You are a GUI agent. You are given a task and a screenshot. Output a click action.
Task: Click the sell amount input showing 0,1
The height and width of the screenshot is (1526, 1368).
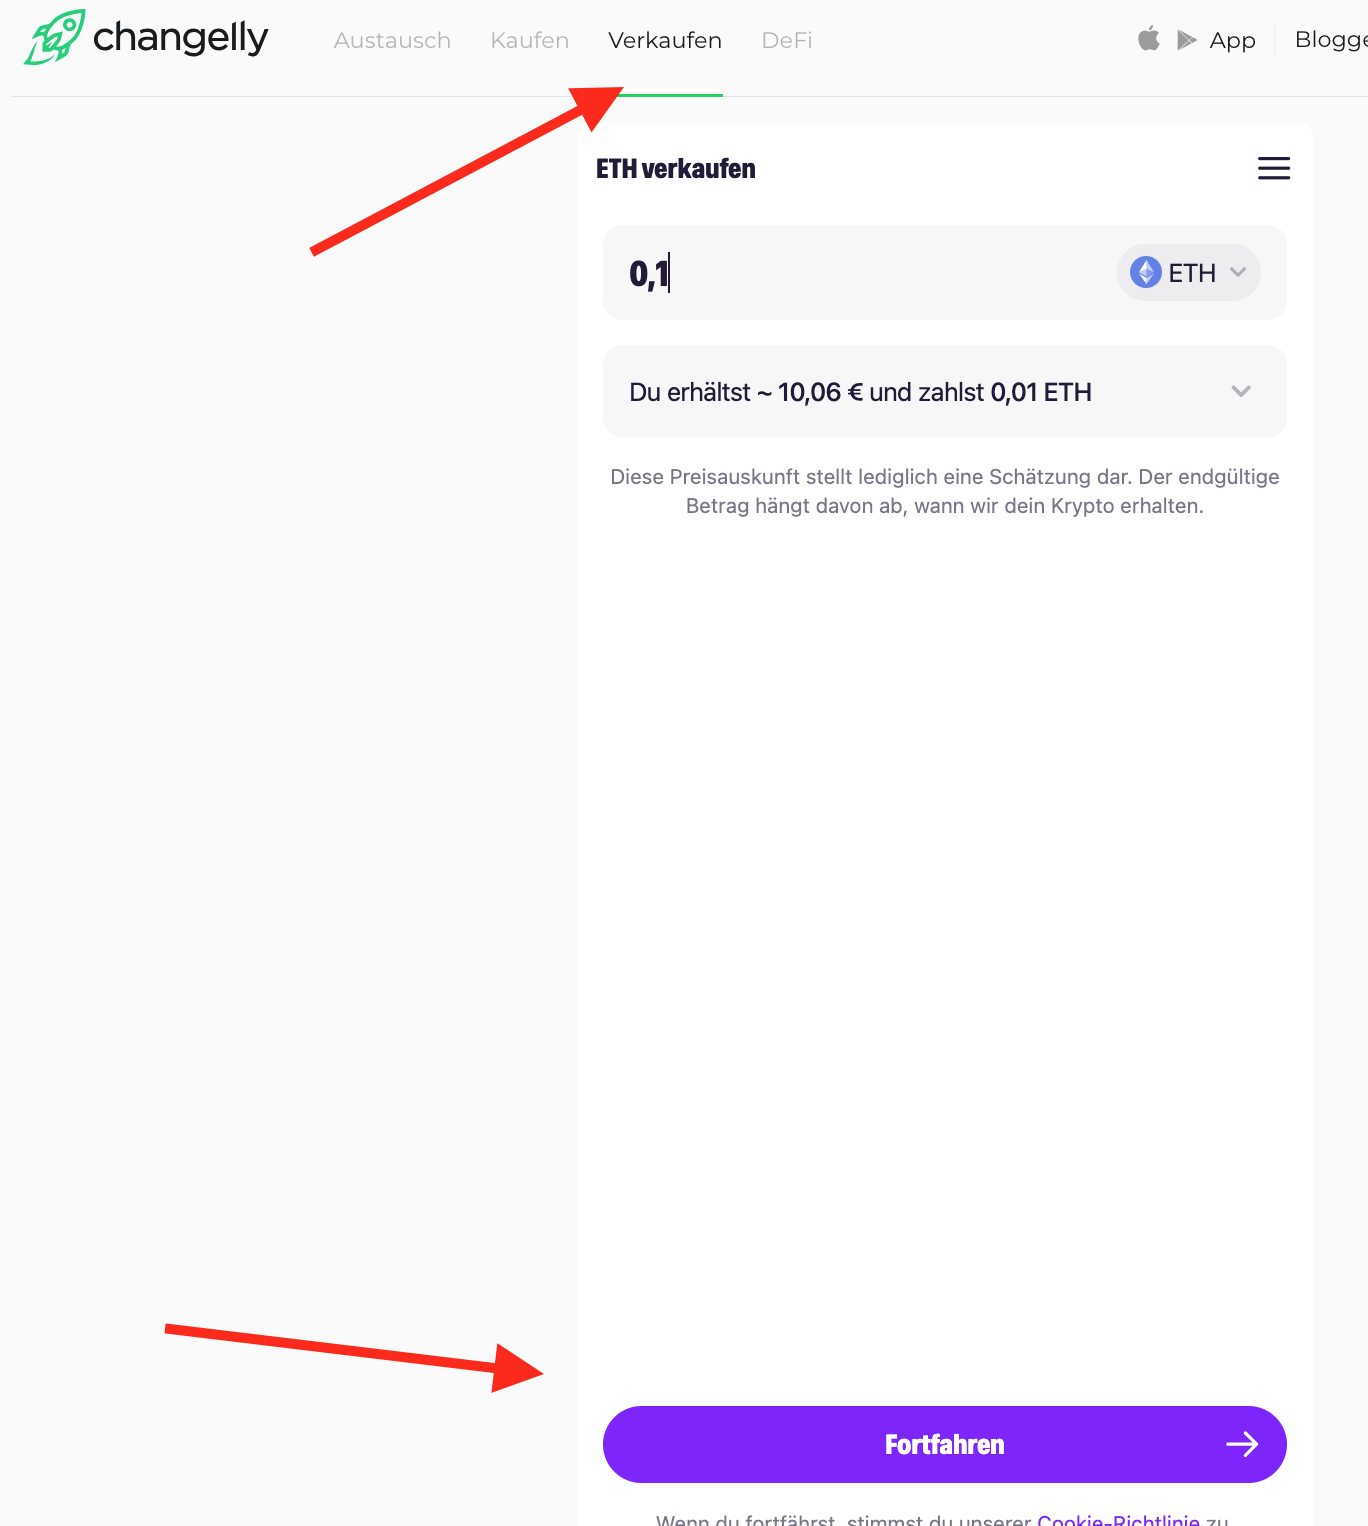tap(860, 273)
